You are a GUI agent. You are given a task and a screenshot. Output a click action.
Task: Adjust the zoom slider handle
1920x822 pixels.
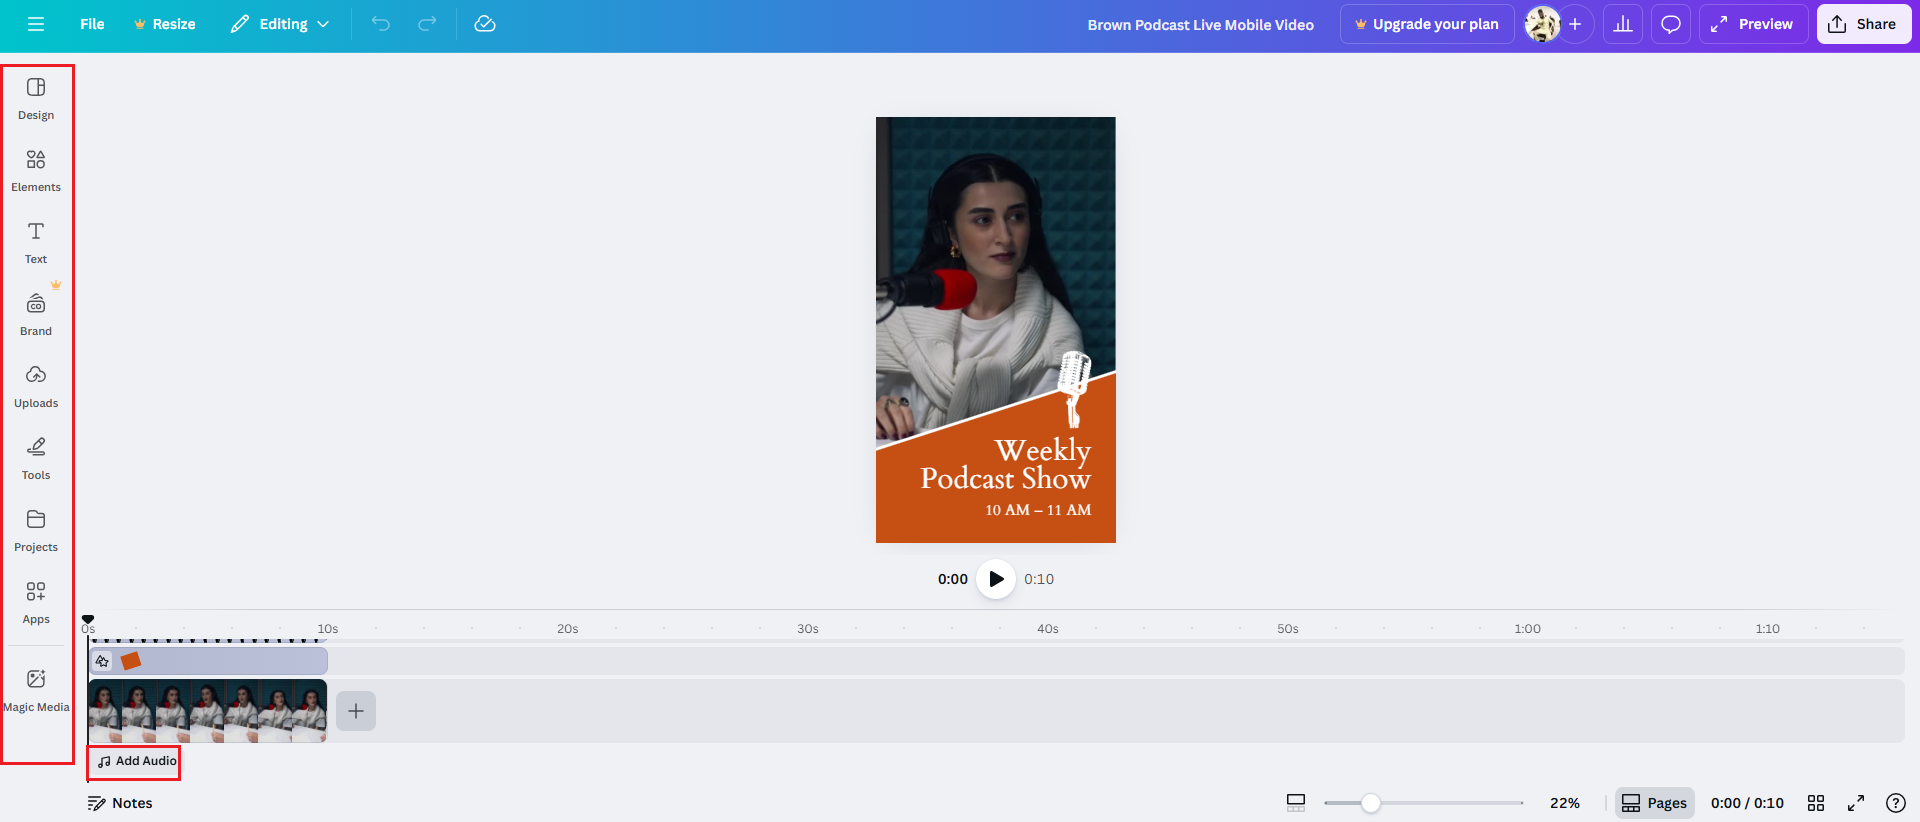click(1371, 803)
